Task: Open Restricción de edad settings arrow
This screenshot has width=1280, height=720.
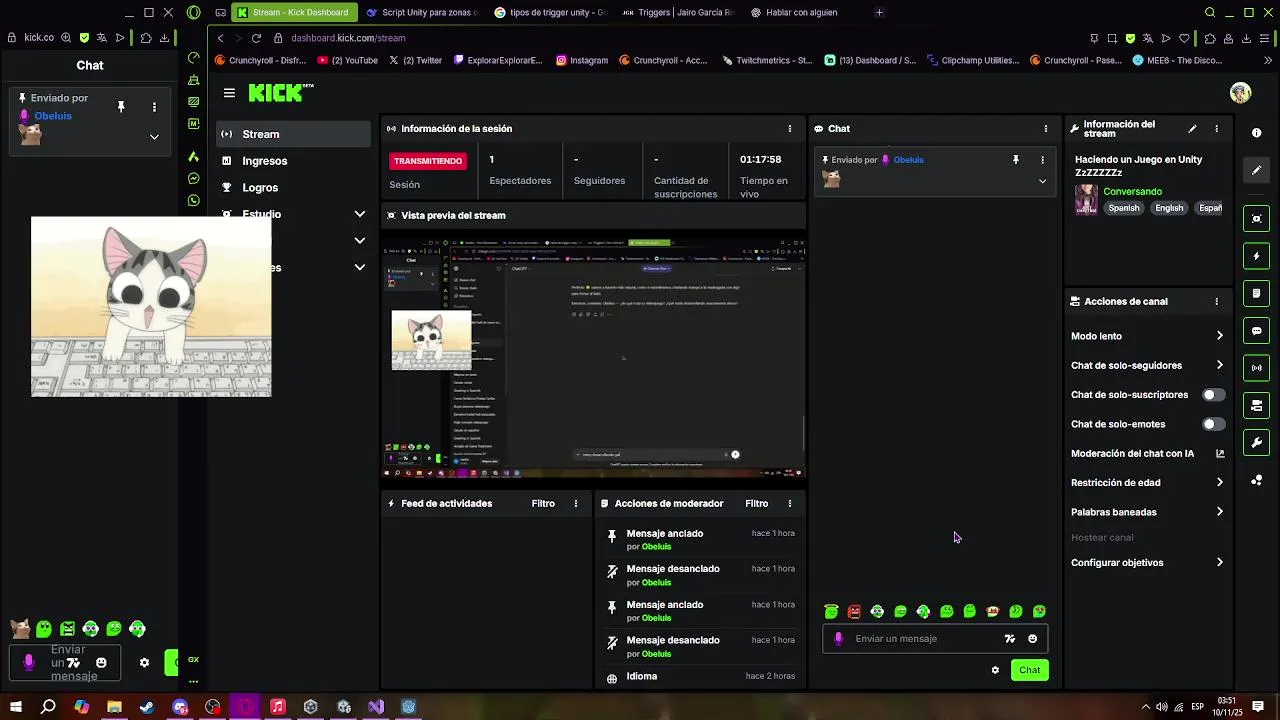Action: [1219, 483]
